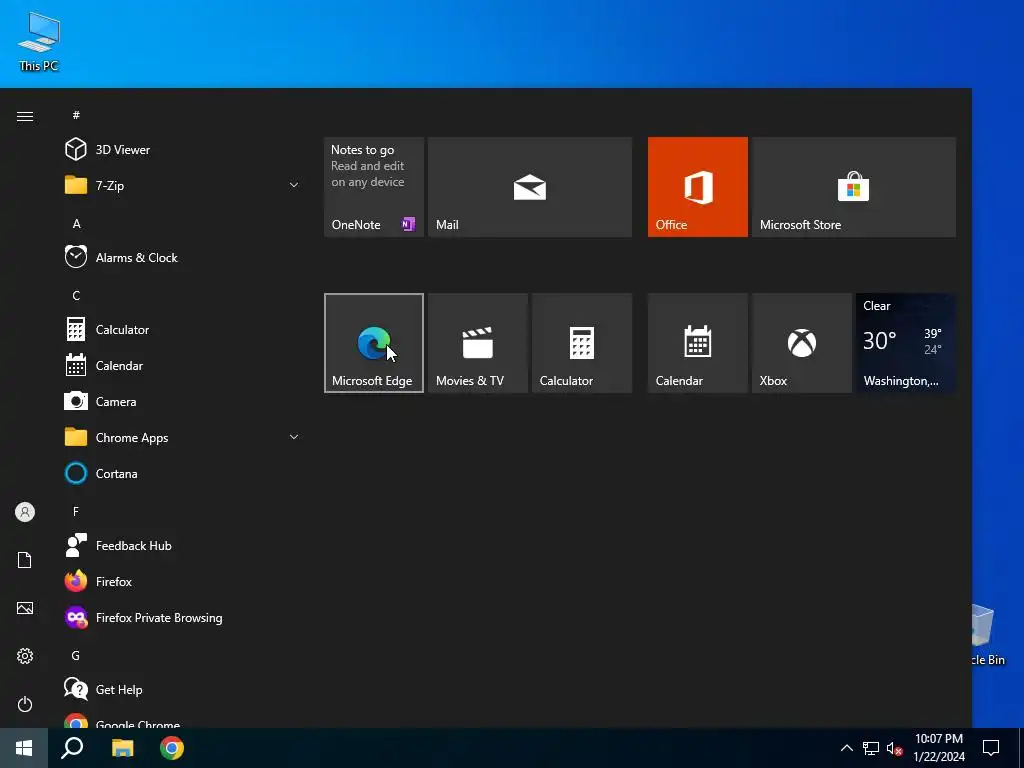Image resolution: width=1024 pixels, height=768 pixels.
Task: Select the # letter header in app list
Action: coord(76,115)
